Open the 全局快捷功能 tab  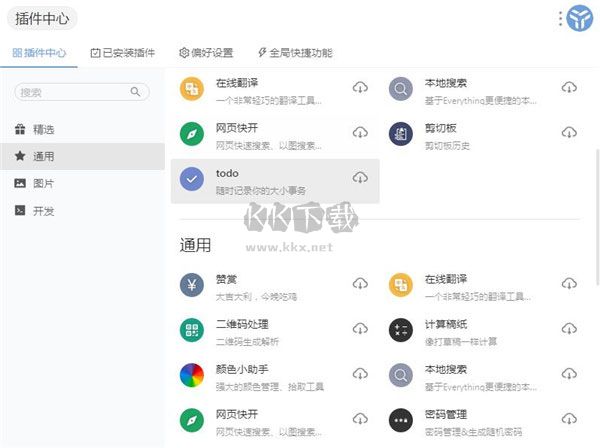tap(295, 53)
